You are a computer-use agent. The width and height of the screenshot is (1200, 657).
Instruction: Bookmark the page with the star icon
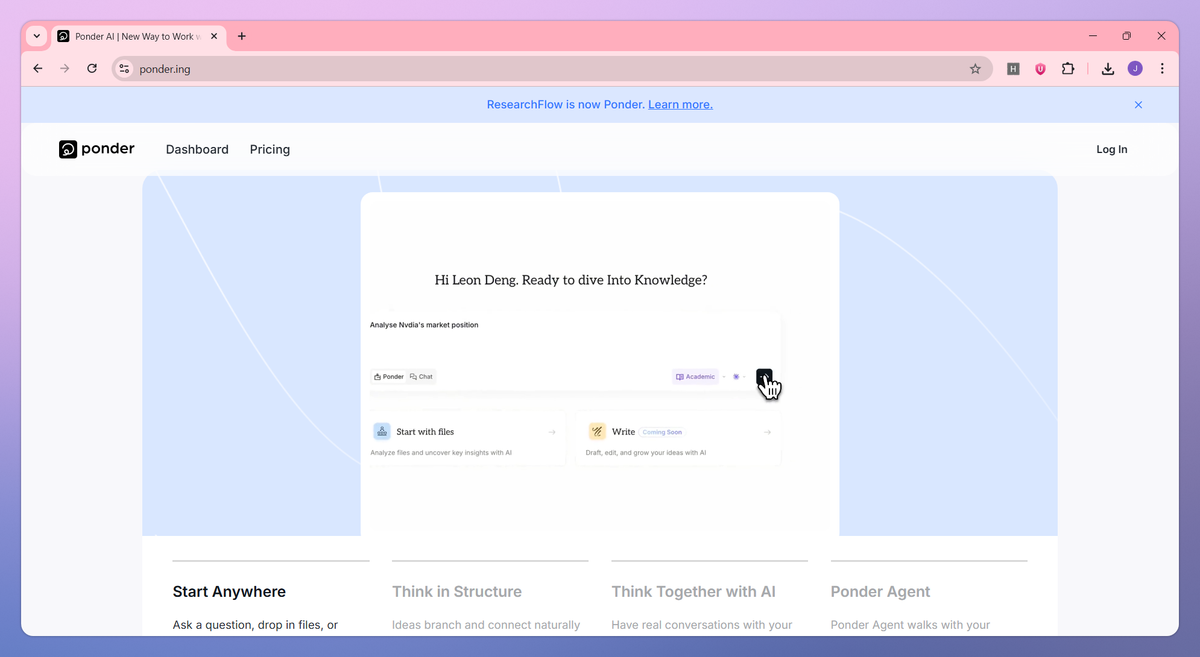pos(975,68)
